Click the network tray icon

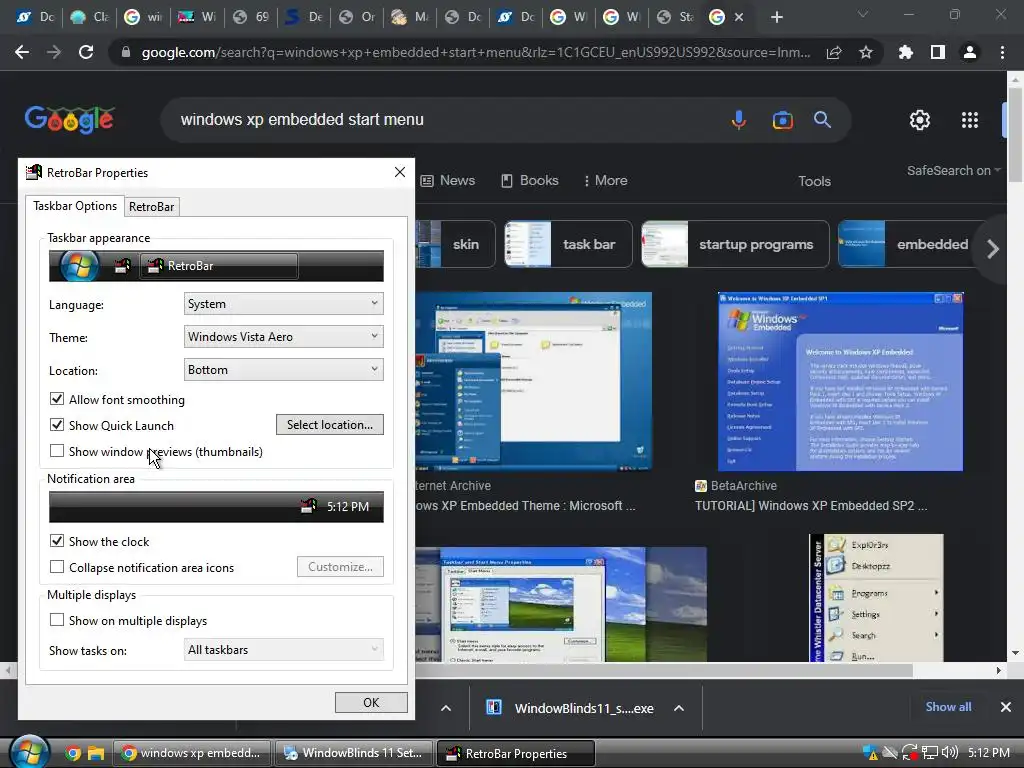coord(929,753)
